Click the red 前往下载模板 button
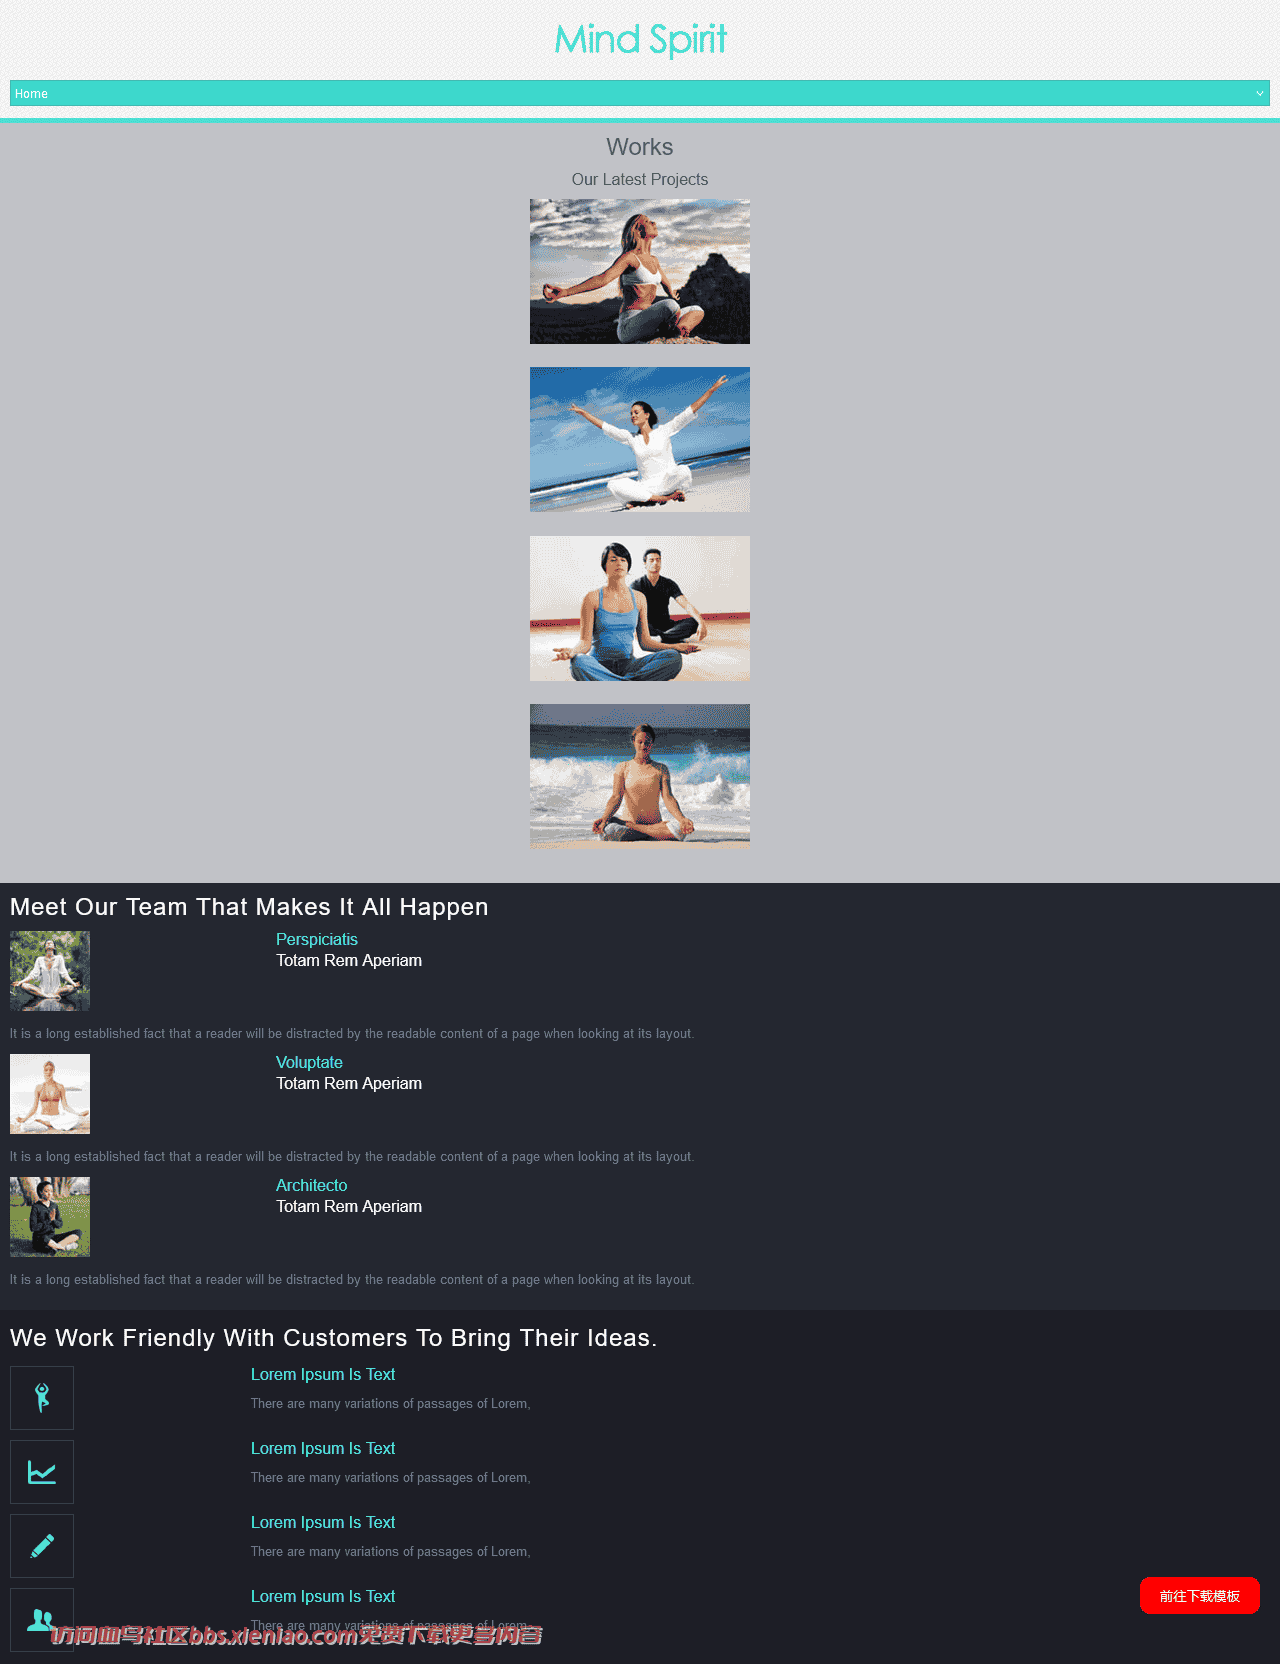Image resolution: width=1280 pixels, height=1664 pixels. tap(1200, 1596)
